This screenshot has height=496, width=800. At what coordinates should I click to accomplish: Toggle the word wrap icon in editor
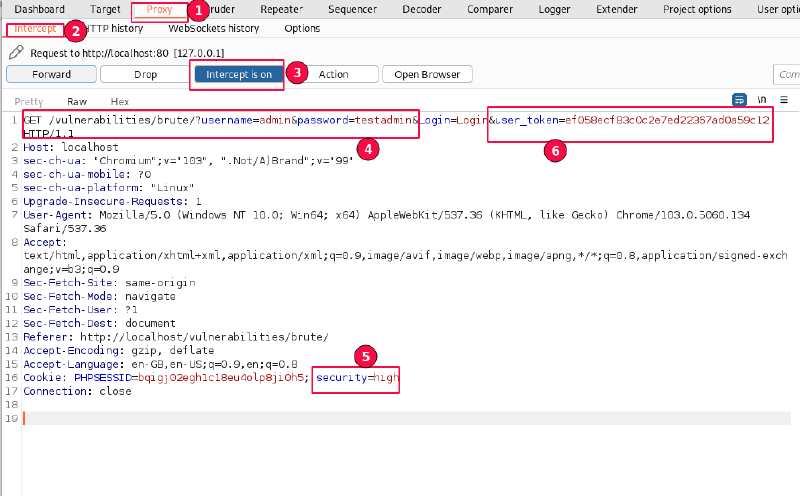740,101
